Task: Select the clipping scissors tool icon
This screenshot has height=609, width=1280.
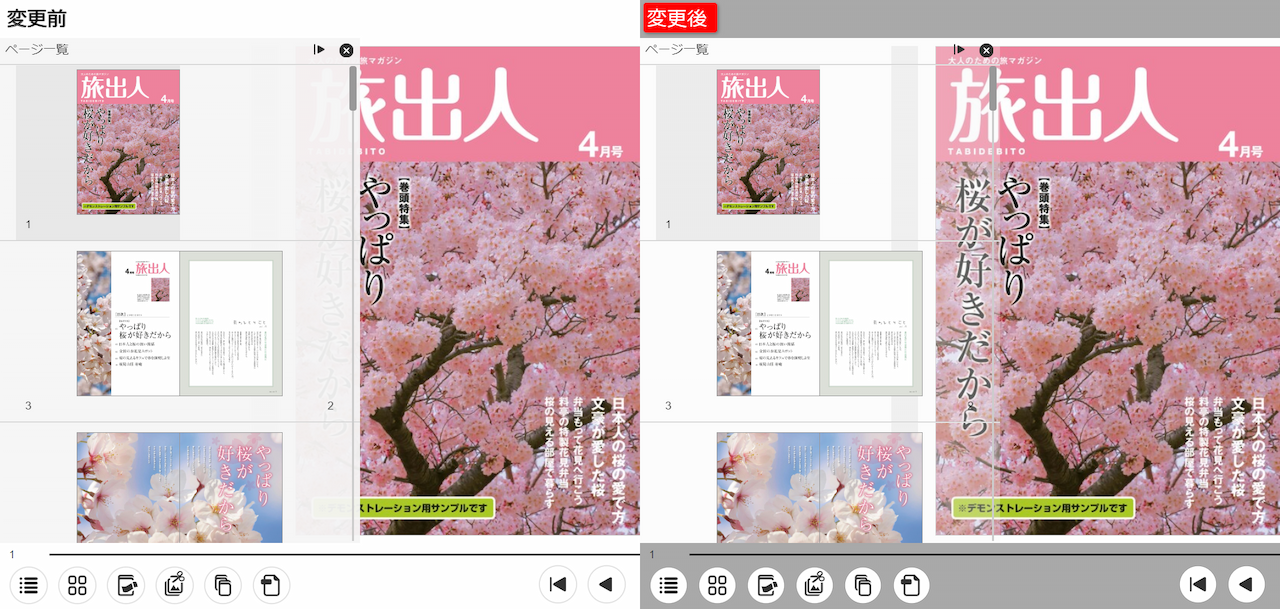Action: [x=174, y=585]
